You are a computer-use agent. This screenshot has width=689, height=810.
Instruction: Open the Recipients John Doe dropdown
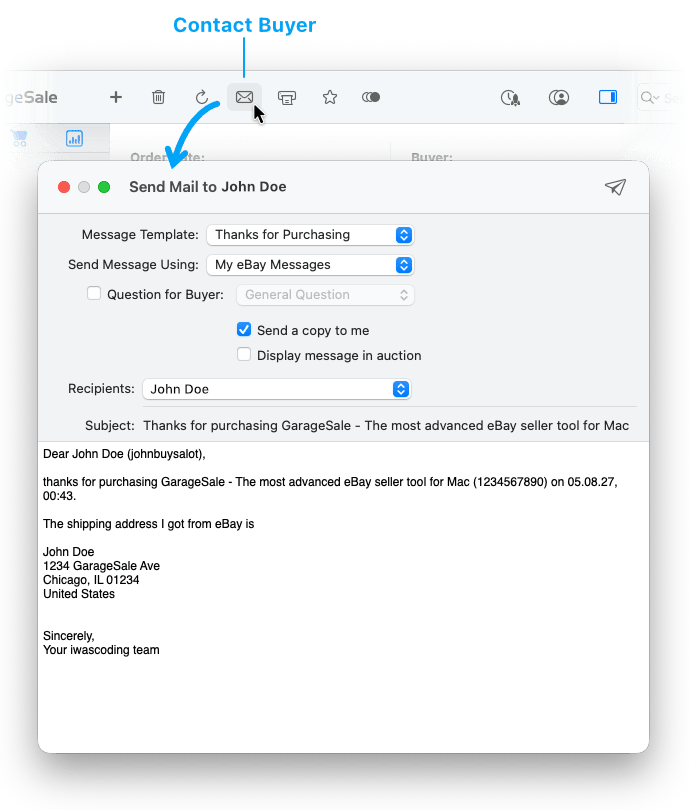click(x=276, y=389)
